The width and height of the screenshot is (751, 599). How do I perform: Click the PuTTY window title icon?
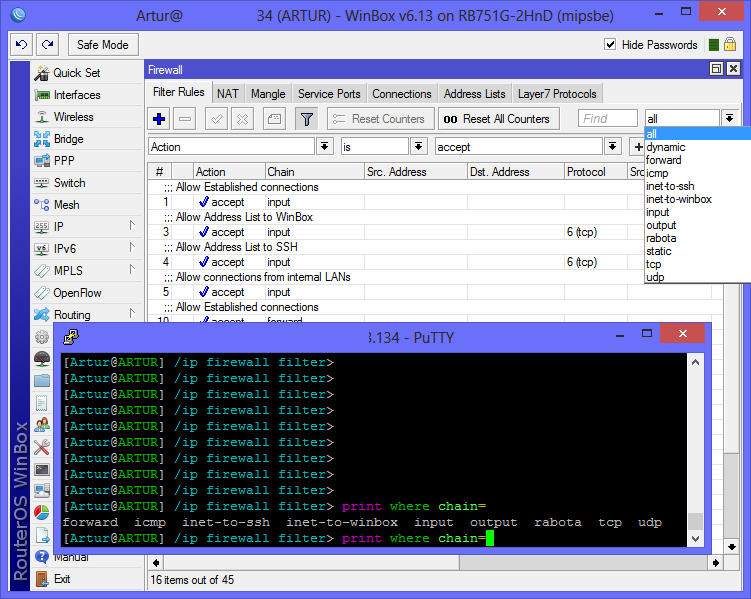click(x=71, y=337)
